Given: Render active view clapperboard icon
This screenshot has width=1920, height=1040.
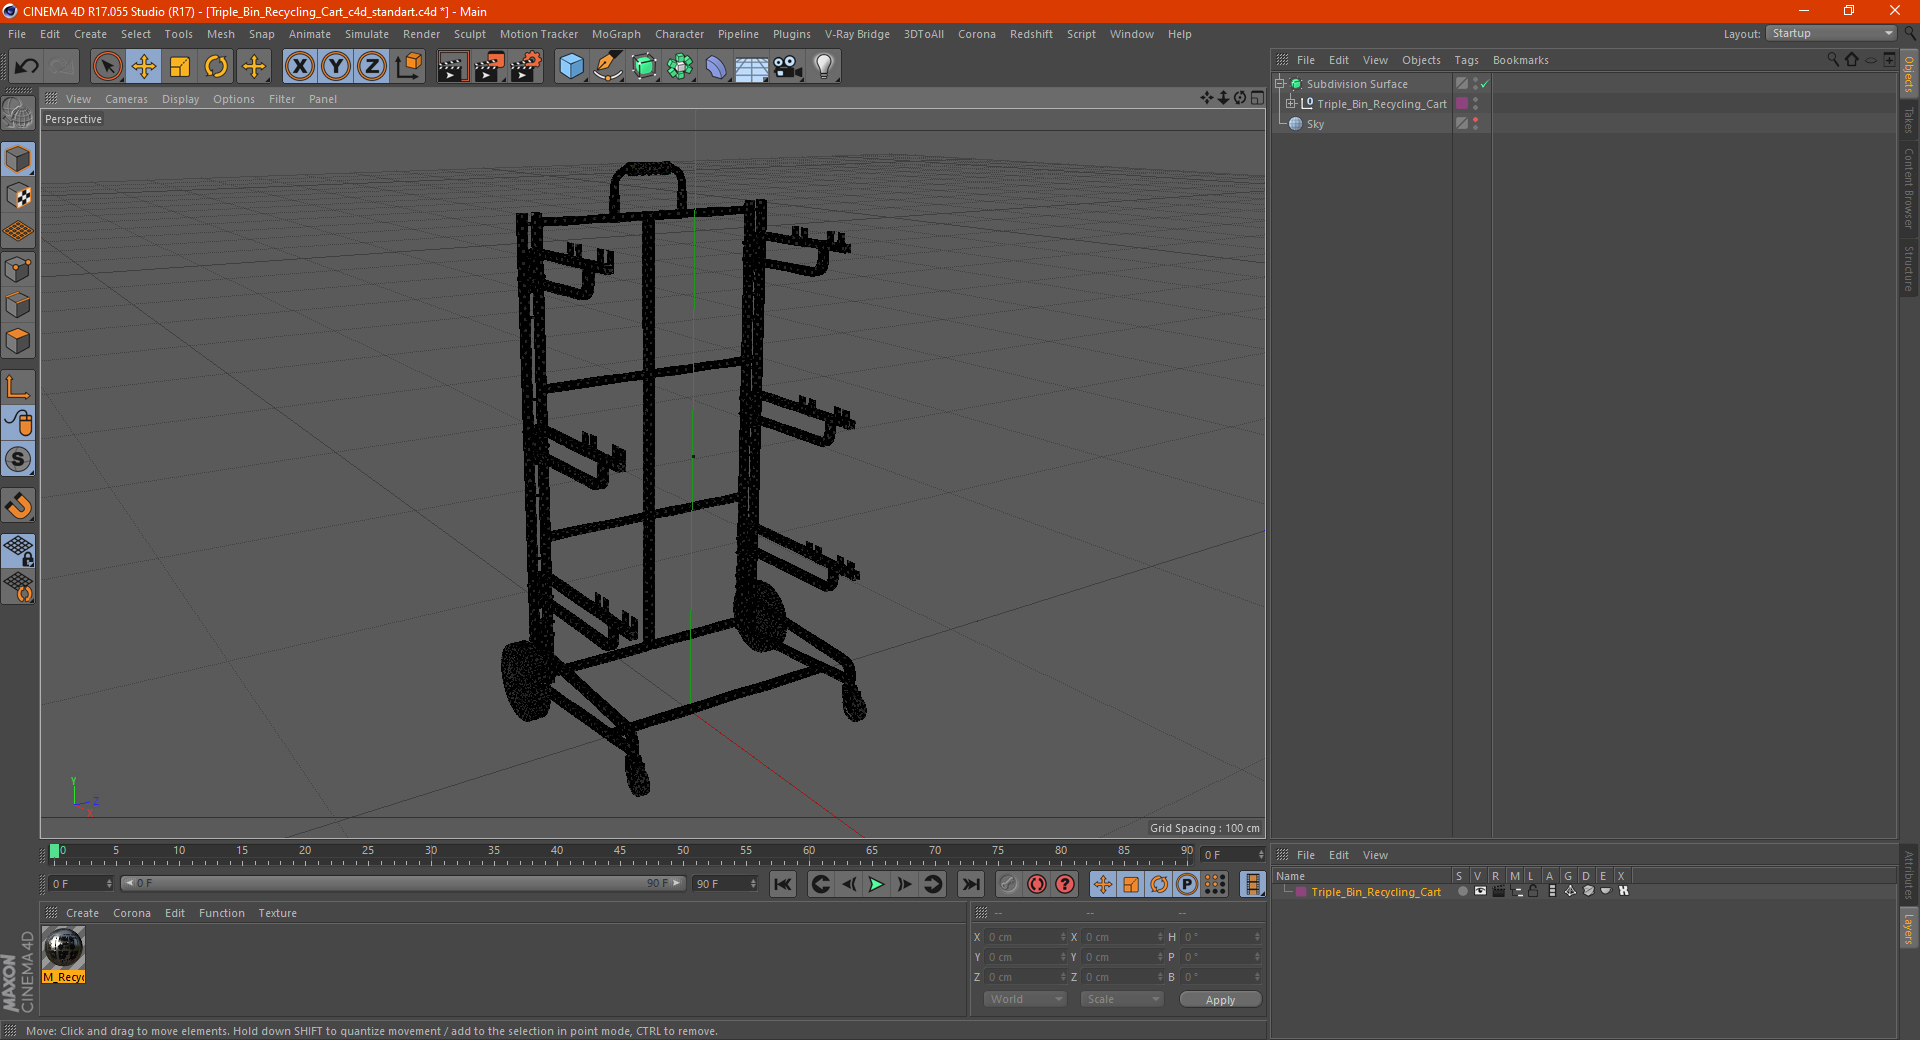Looking at the screenshot, I should [x=452, y=67].
